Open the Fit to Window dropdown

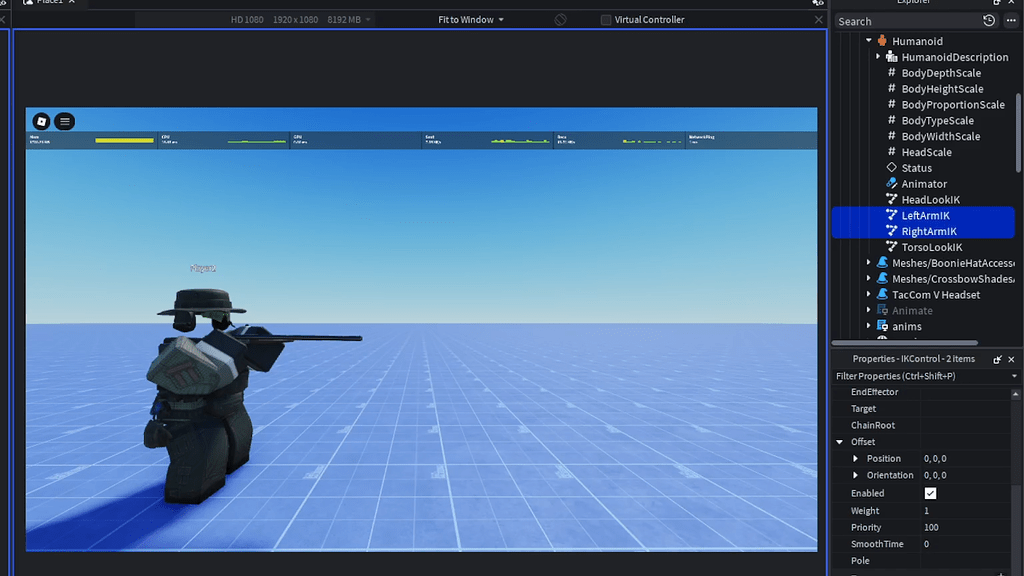pyautogui.click(x=471, y=20)
